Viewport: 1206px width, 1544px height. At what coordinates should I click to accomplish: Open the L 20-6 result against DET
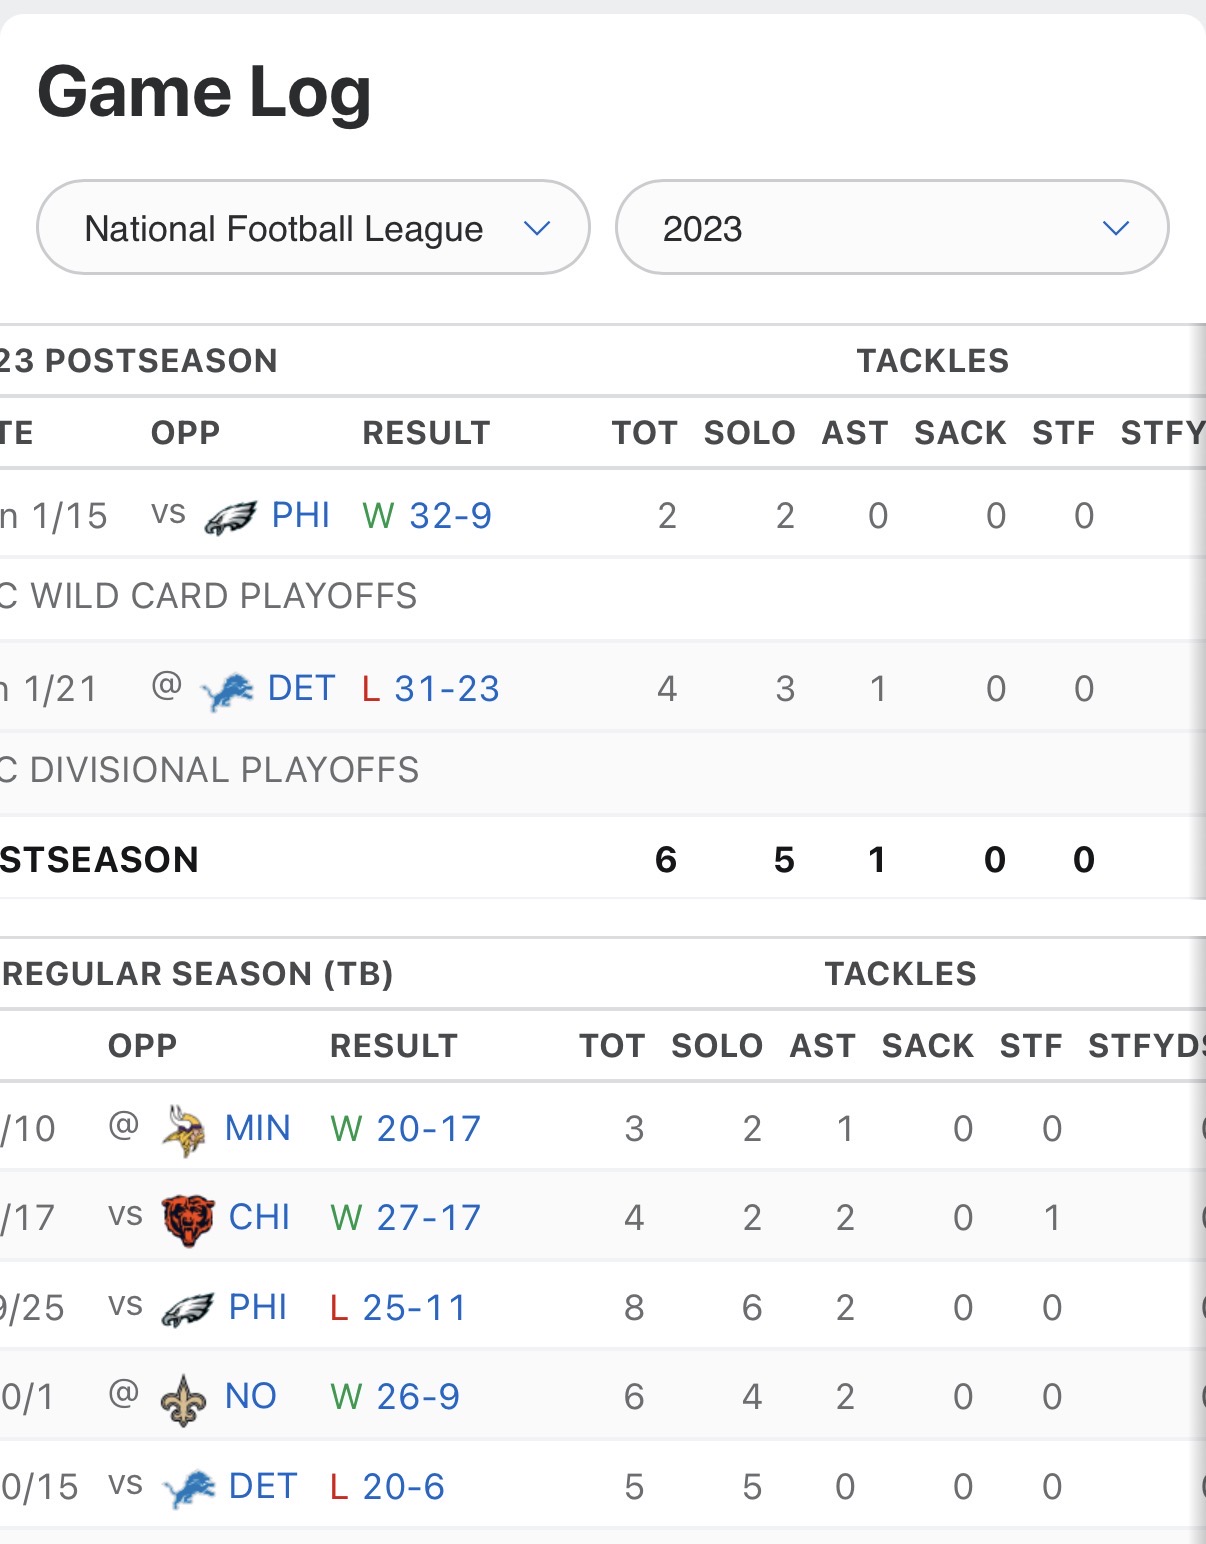(x=388, y=1487)
